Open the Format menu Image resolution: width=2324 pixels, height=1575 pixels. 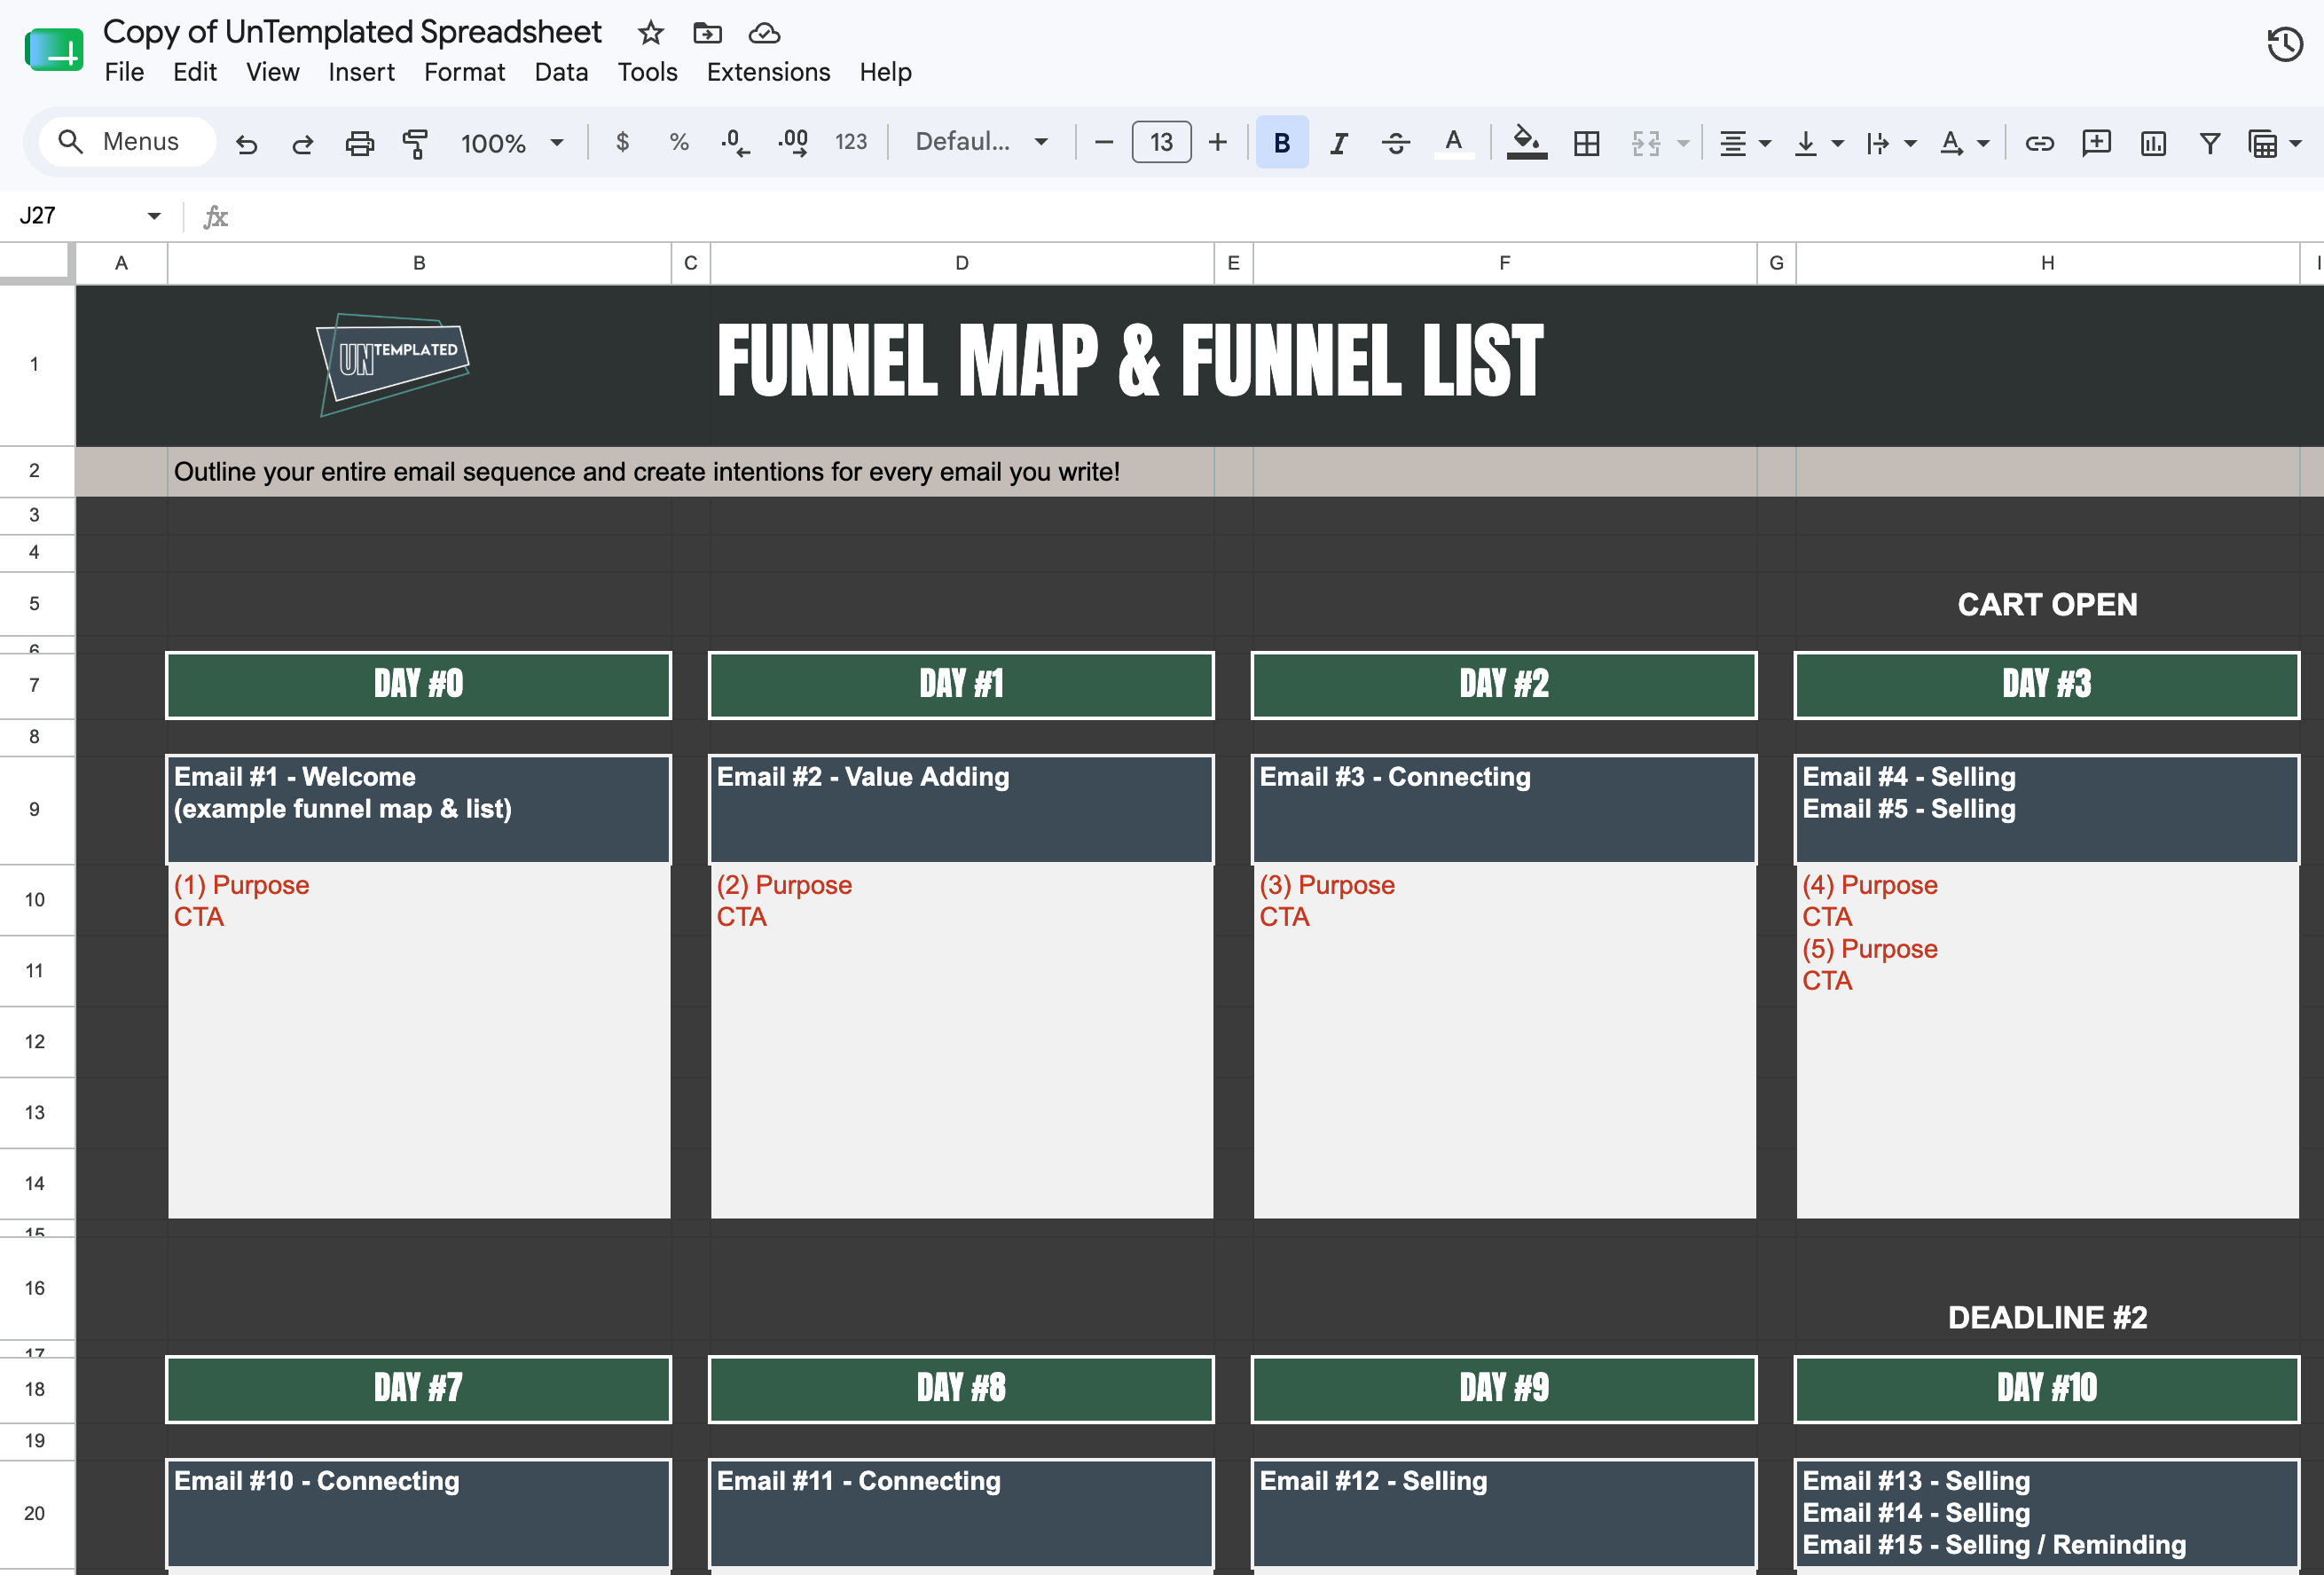[464, 72]
